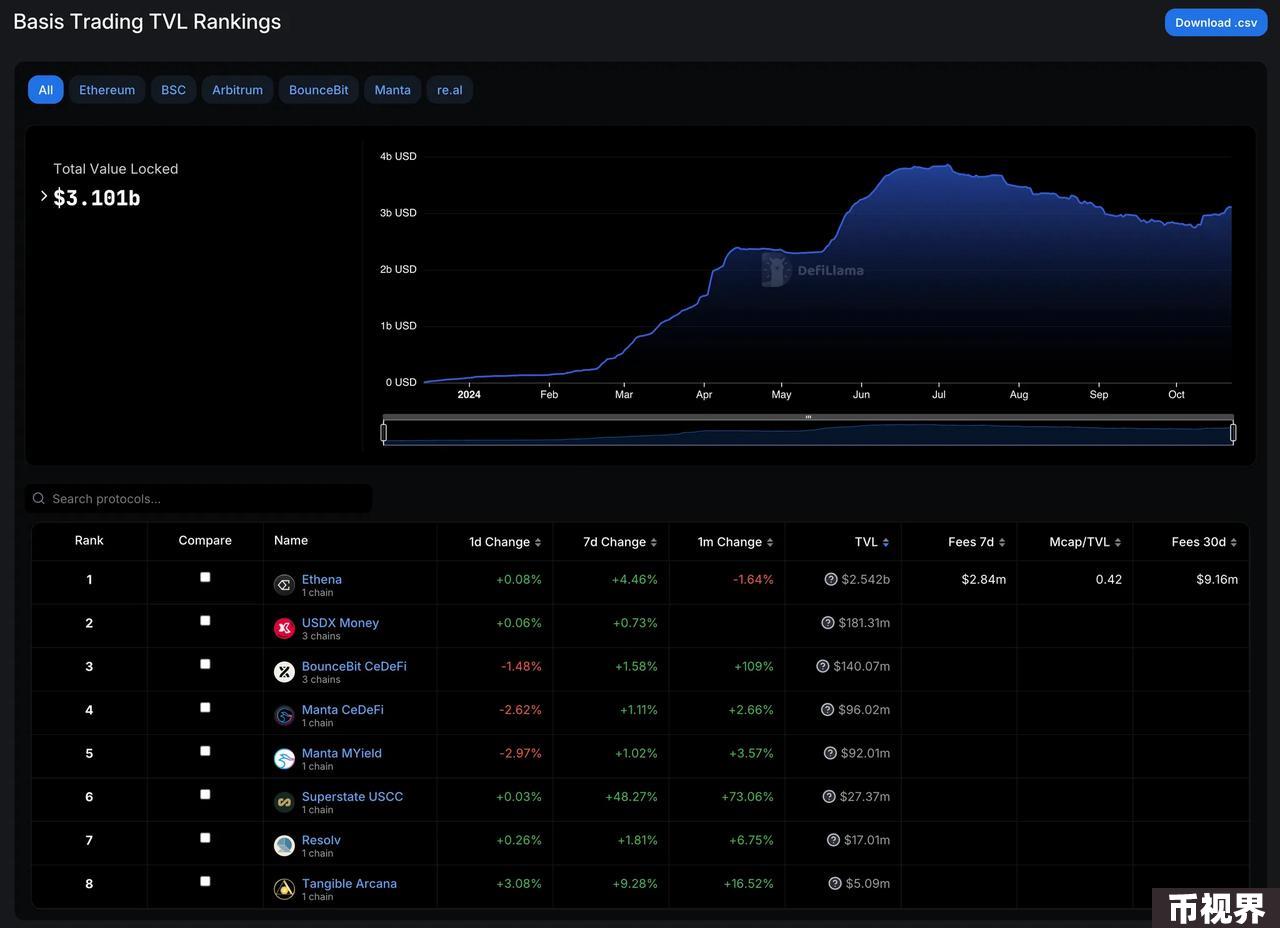Click the question mark icon beside BounceBit CeDeFi TVL

point(823,666)
